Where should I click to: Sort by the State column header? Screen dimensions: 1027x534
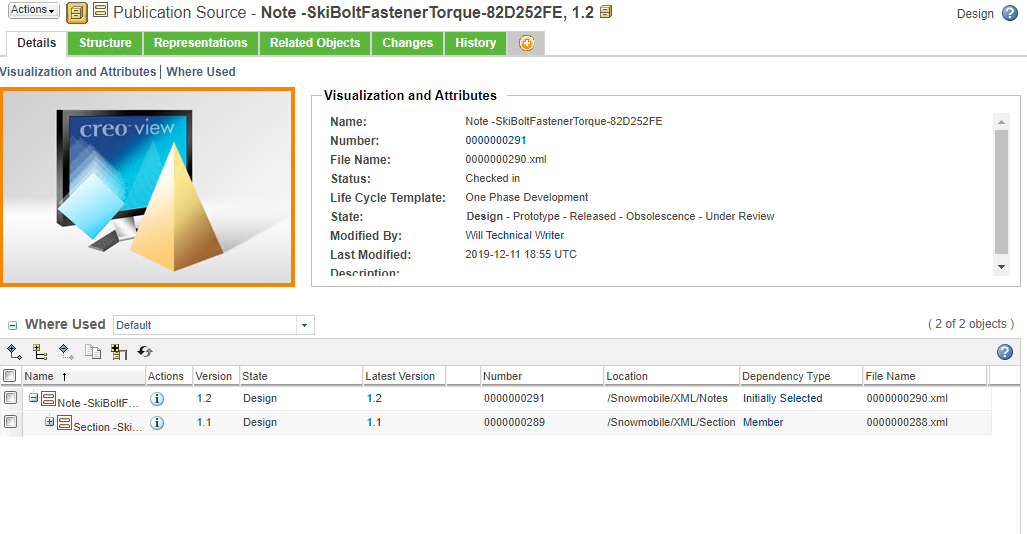[x=301, y=376]
